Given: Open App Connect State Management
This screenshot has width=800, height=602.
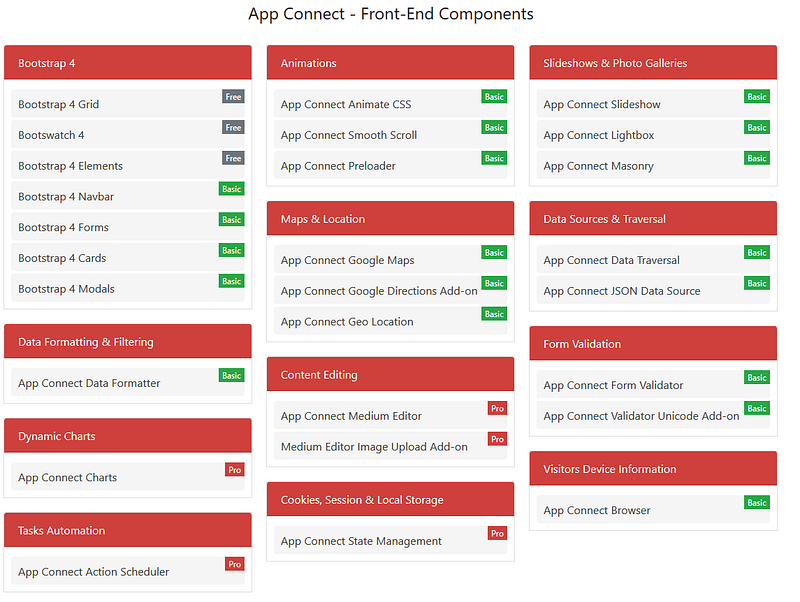Looking at the screenshot, I should pos(390,540).
